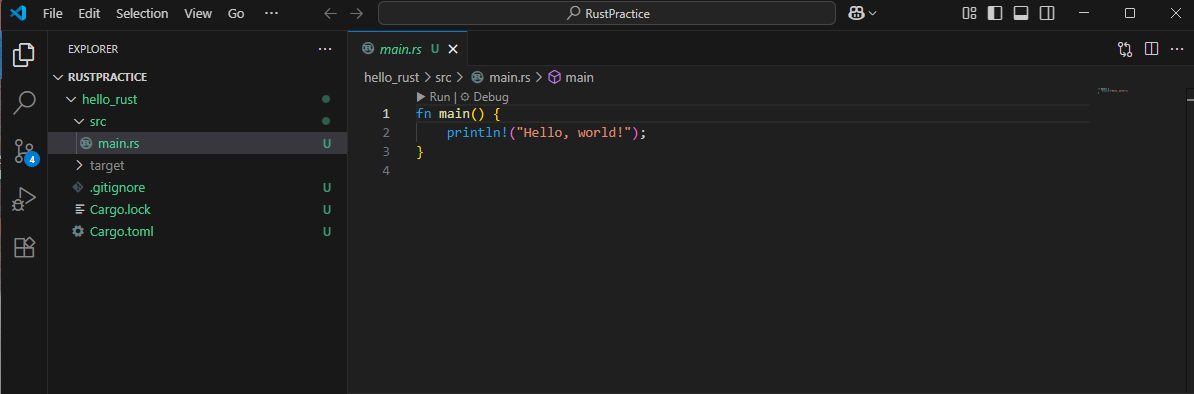The width and height of the screenshot is (1194, 394).
Task: Click line number 4 in the gutter
Action: click(x=386, y=171)
